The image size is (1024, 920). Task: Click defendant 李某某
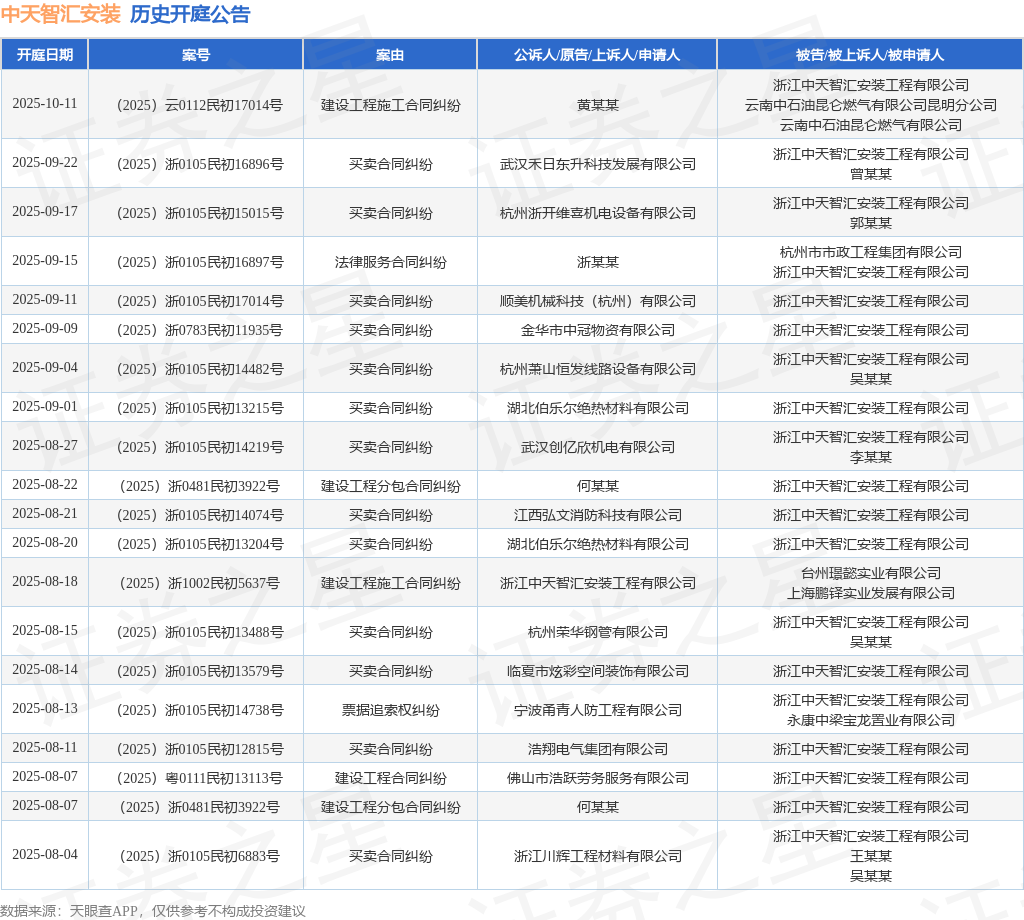[x=871, y=457]
